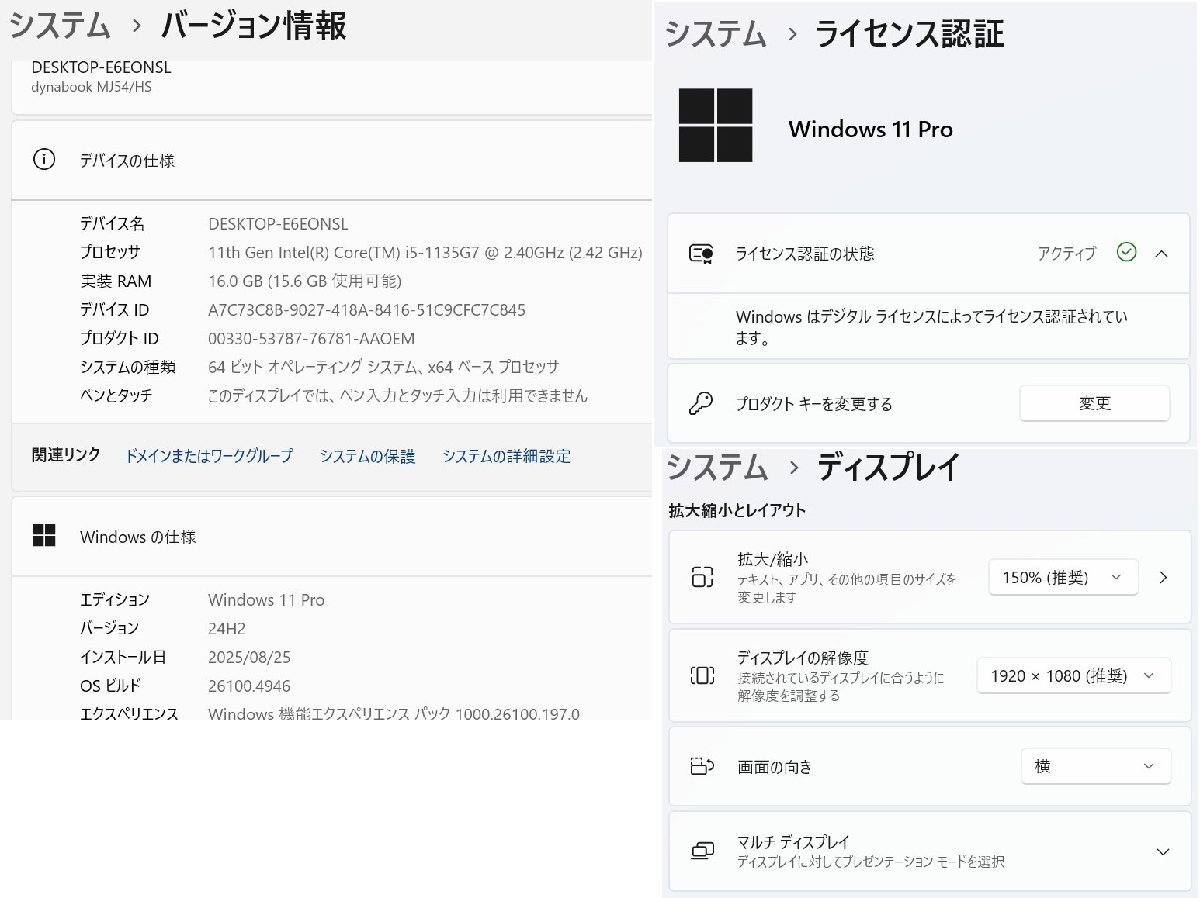Click the ディスプレイの解像度 label
This screenshot has height=898, width=1200.
tap(803, 657)
